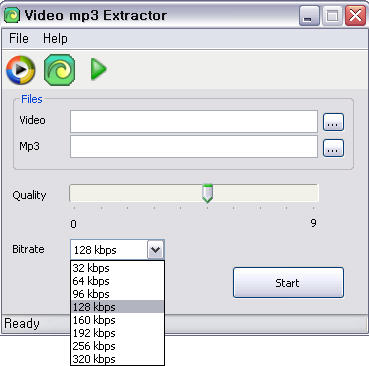The image size is (369, 366).
Task: Close the Video mp3 Extractor window
Action: (355, 16)
